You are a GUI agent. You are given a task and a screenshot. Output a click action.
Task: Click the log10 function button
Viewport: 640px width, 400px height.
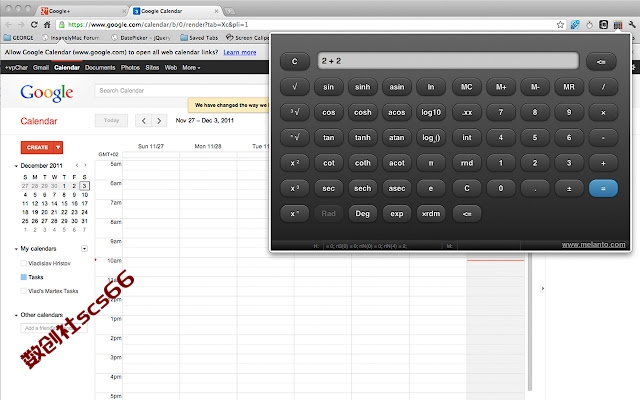(431, 112)
